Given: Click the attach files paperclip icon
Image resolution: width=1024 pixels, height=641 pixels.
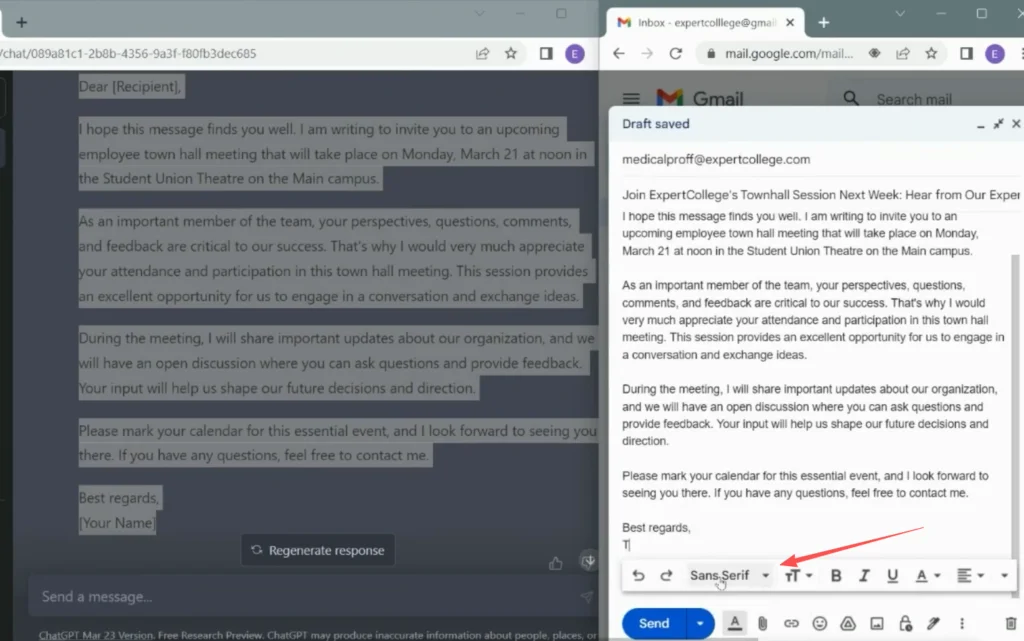Looking at the screenshot, I should (762, 624).
